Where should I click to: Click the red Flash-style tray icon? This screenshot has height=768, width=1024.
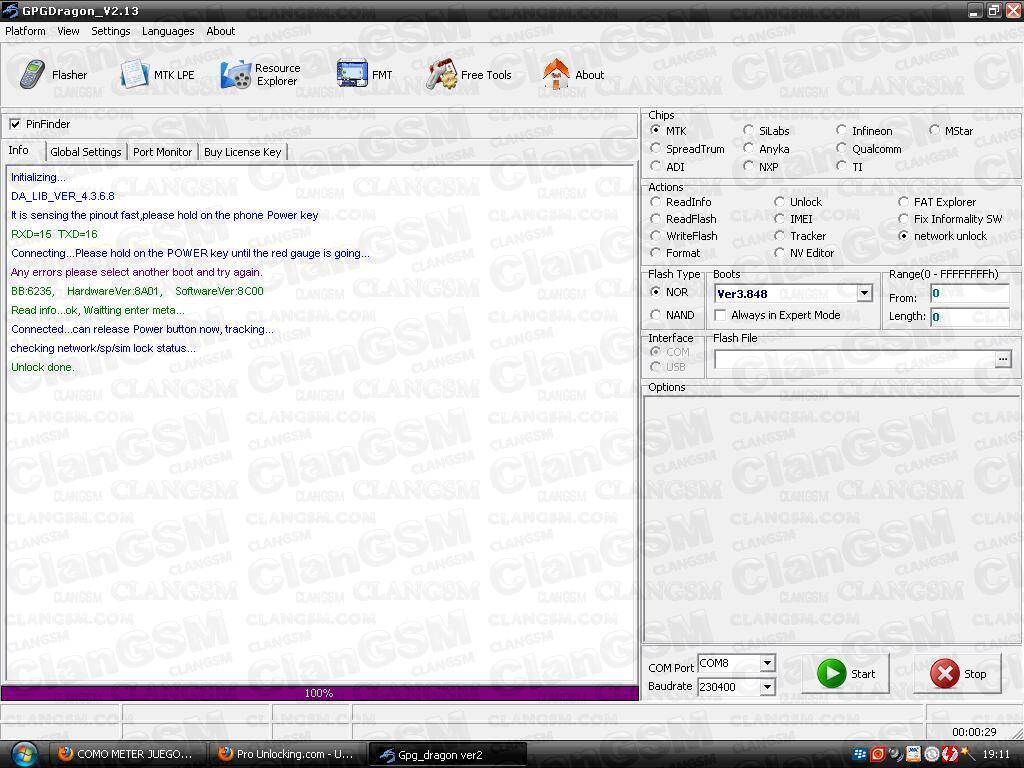(x=949, y=754)
